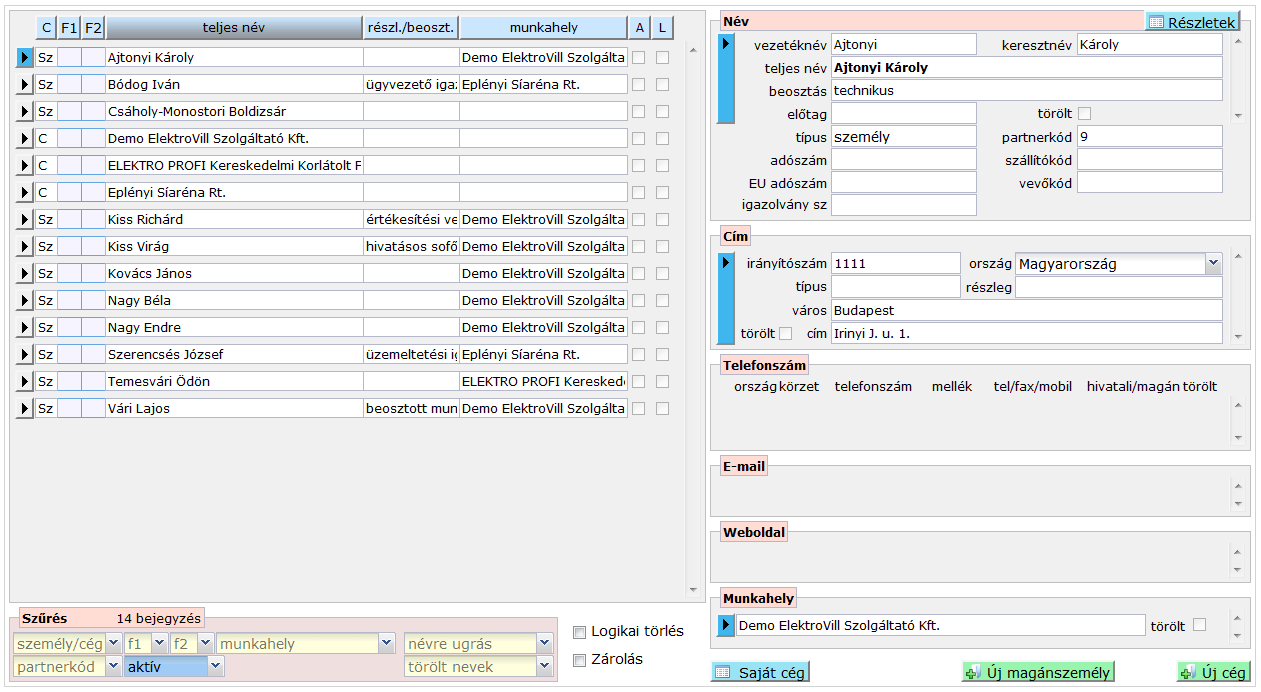Sort by teljes név column header
1261x692 pixels.
coord(234,28)
